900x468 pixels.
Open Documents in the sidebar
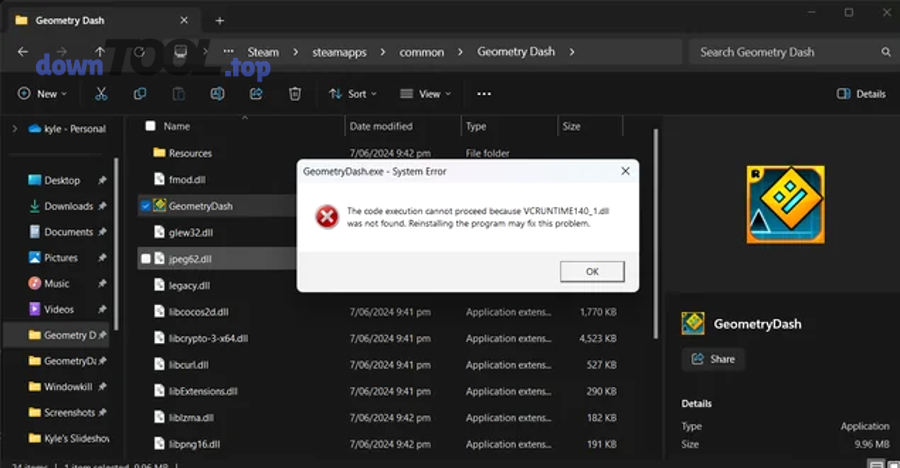coord(68,232)
